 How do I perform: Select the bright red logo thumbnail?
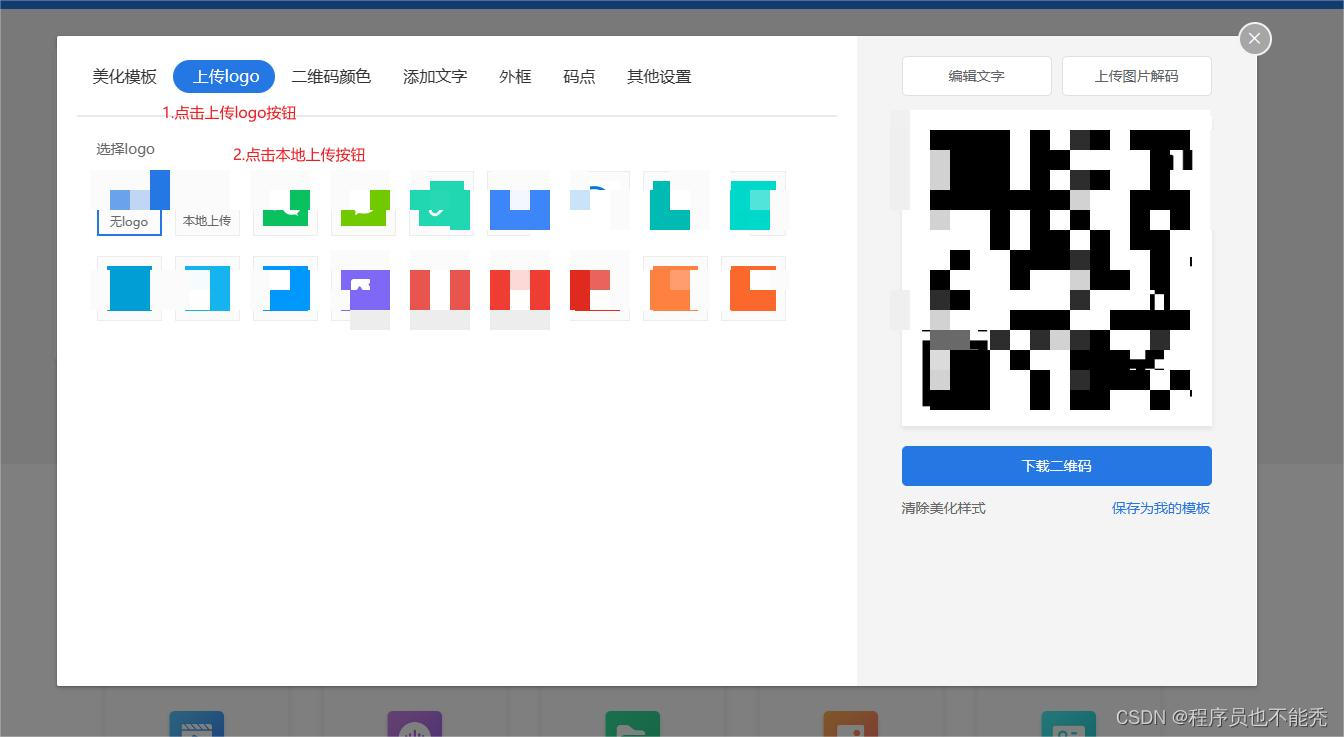pos(441,289)
